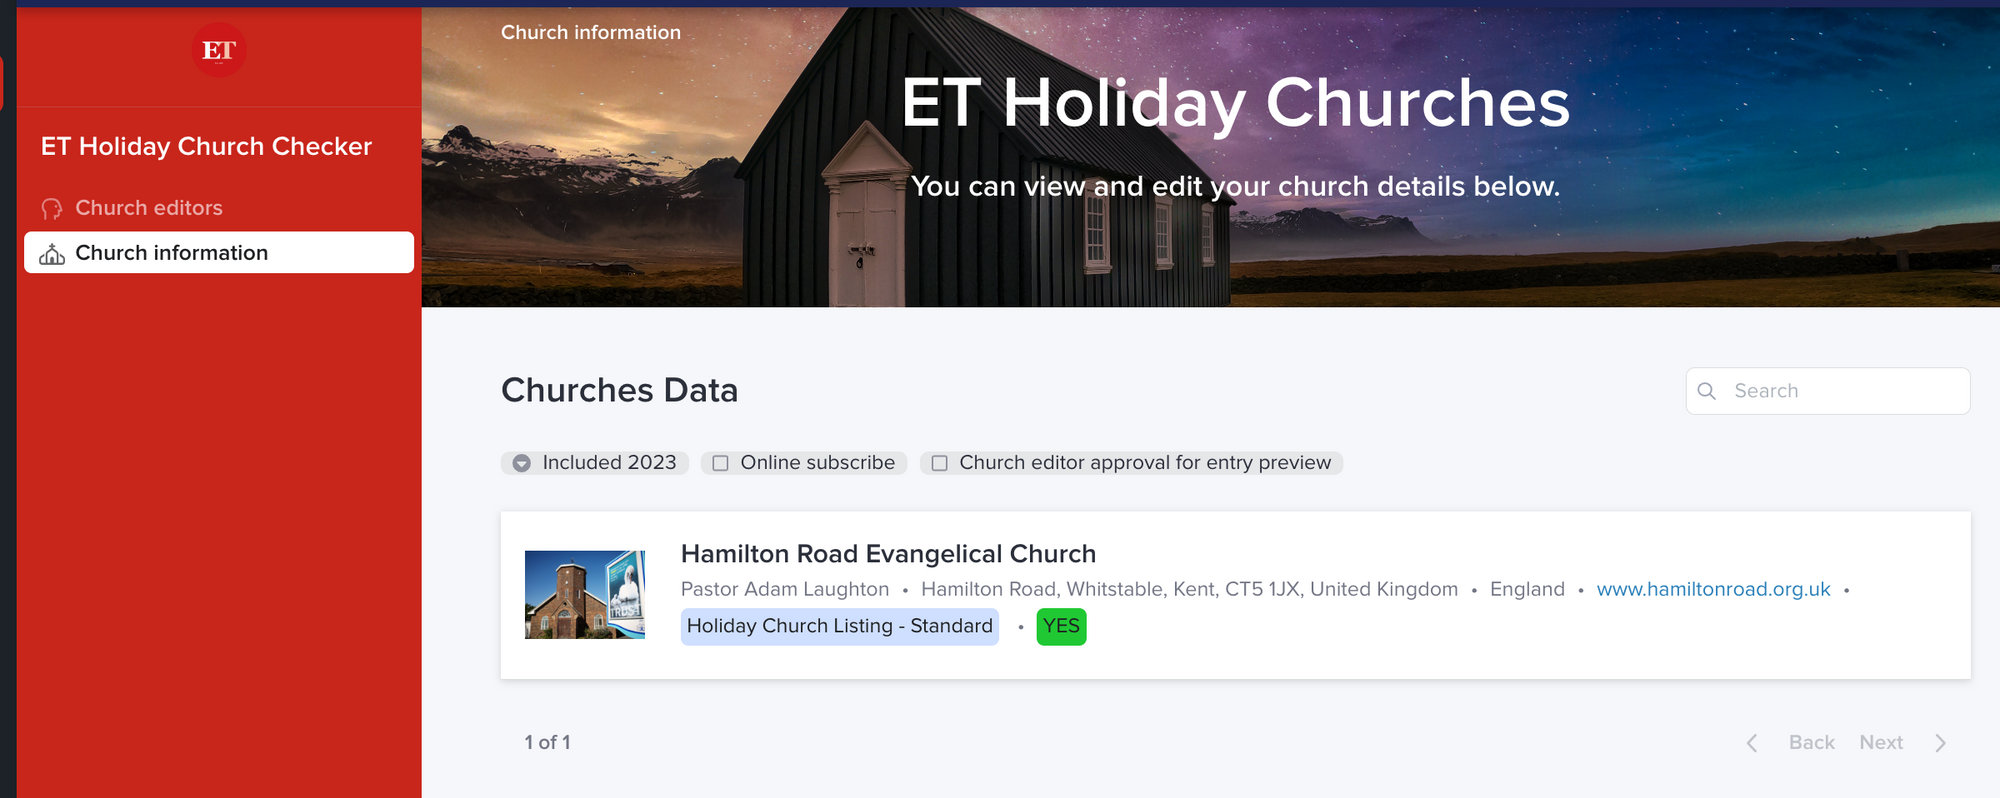Click the Back pagination button
Screen dimensions: 2000x798
click(x=1811, y=743)
